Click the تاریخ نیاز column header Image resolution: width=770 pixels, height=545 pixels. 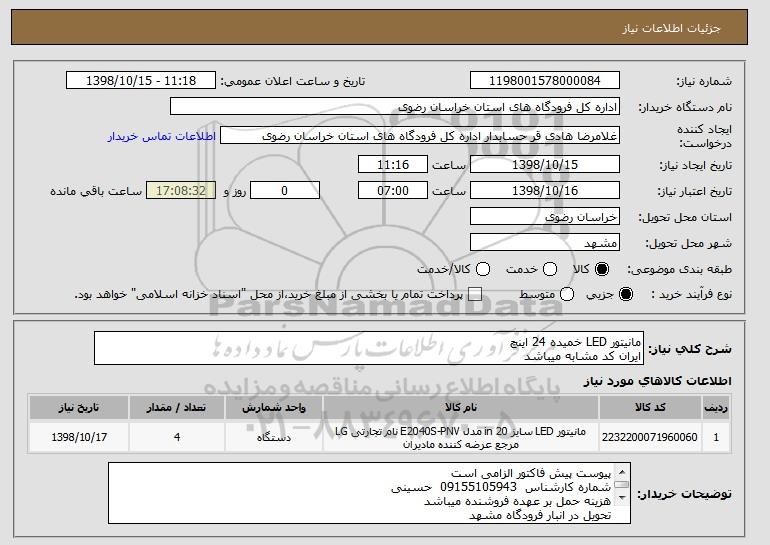[79, 407]
